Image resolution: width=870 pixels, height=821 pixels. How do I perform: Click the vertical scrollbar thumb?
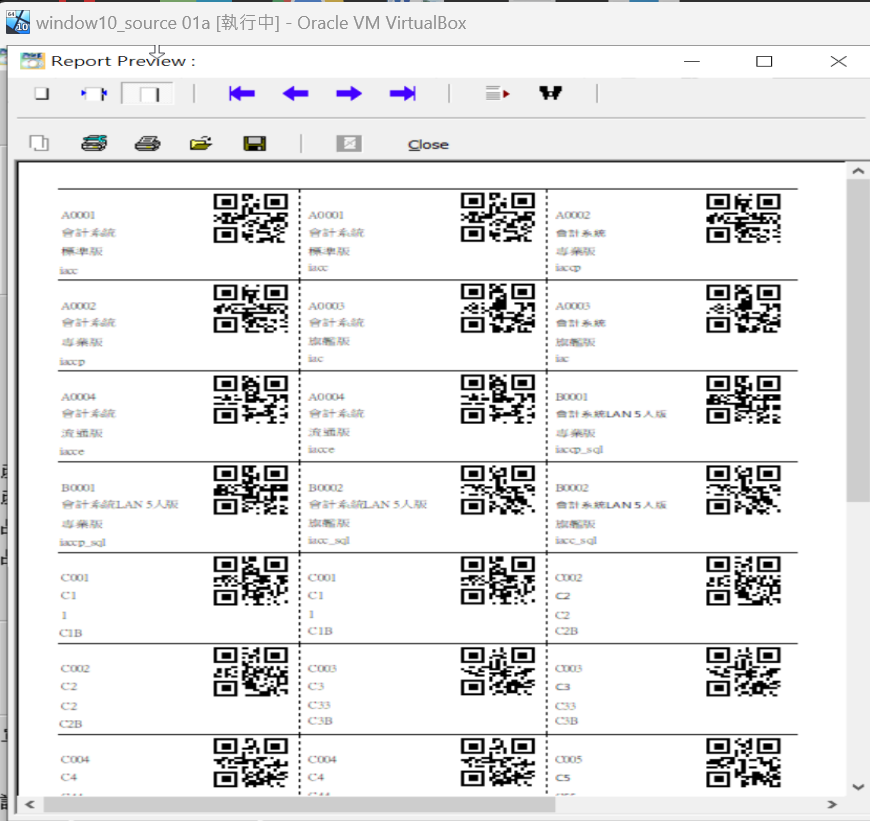point(858,341)
